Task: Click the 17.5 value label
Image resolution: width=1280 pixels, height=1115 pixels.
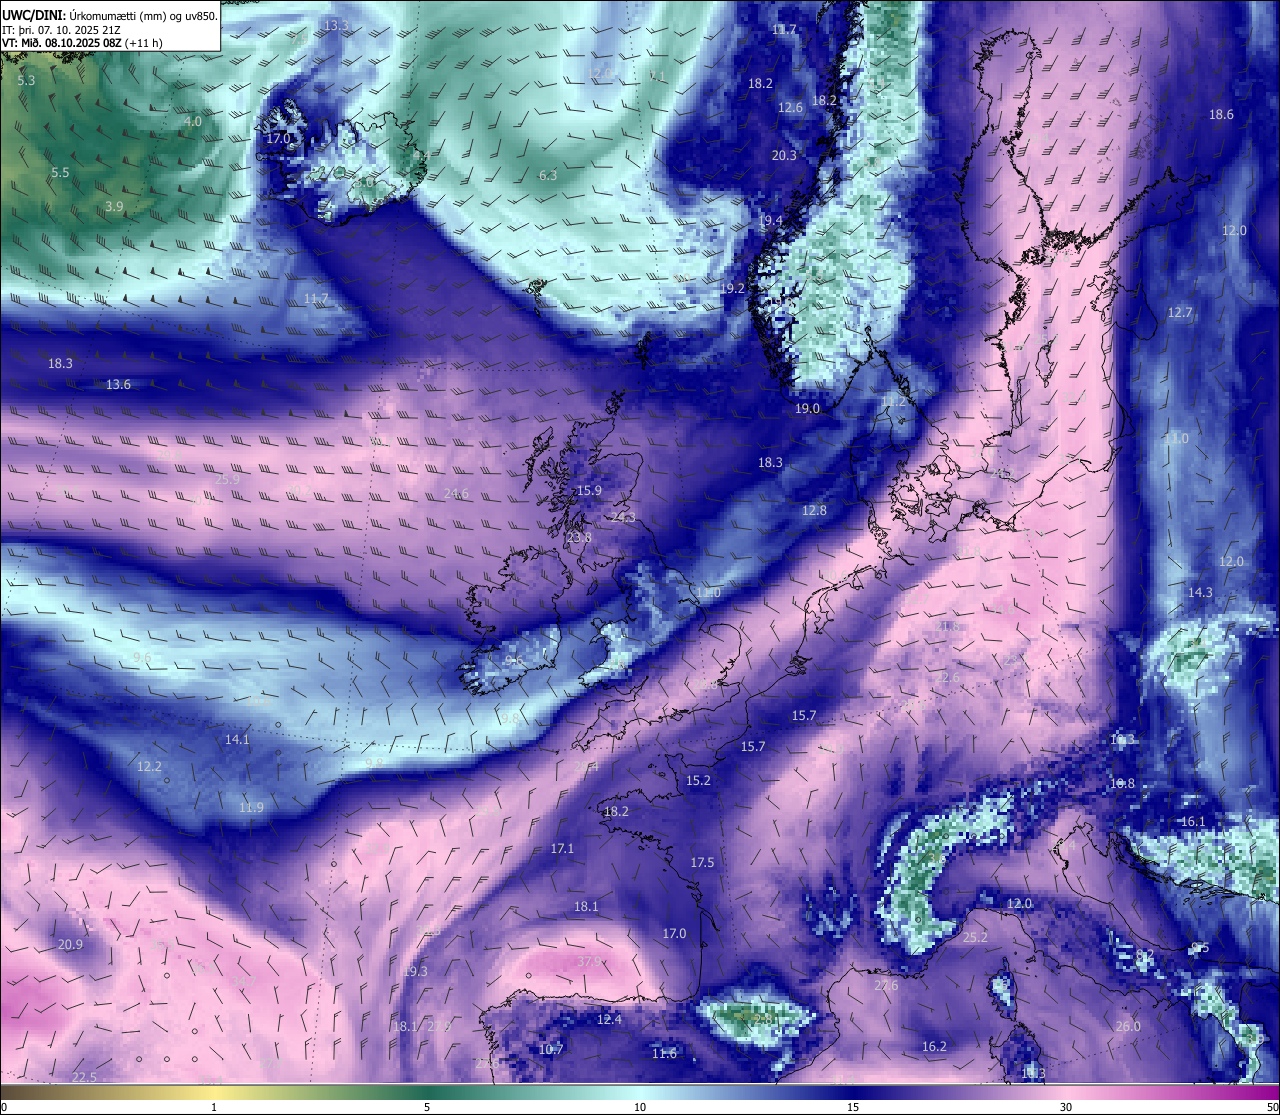Action: [702, 862]
